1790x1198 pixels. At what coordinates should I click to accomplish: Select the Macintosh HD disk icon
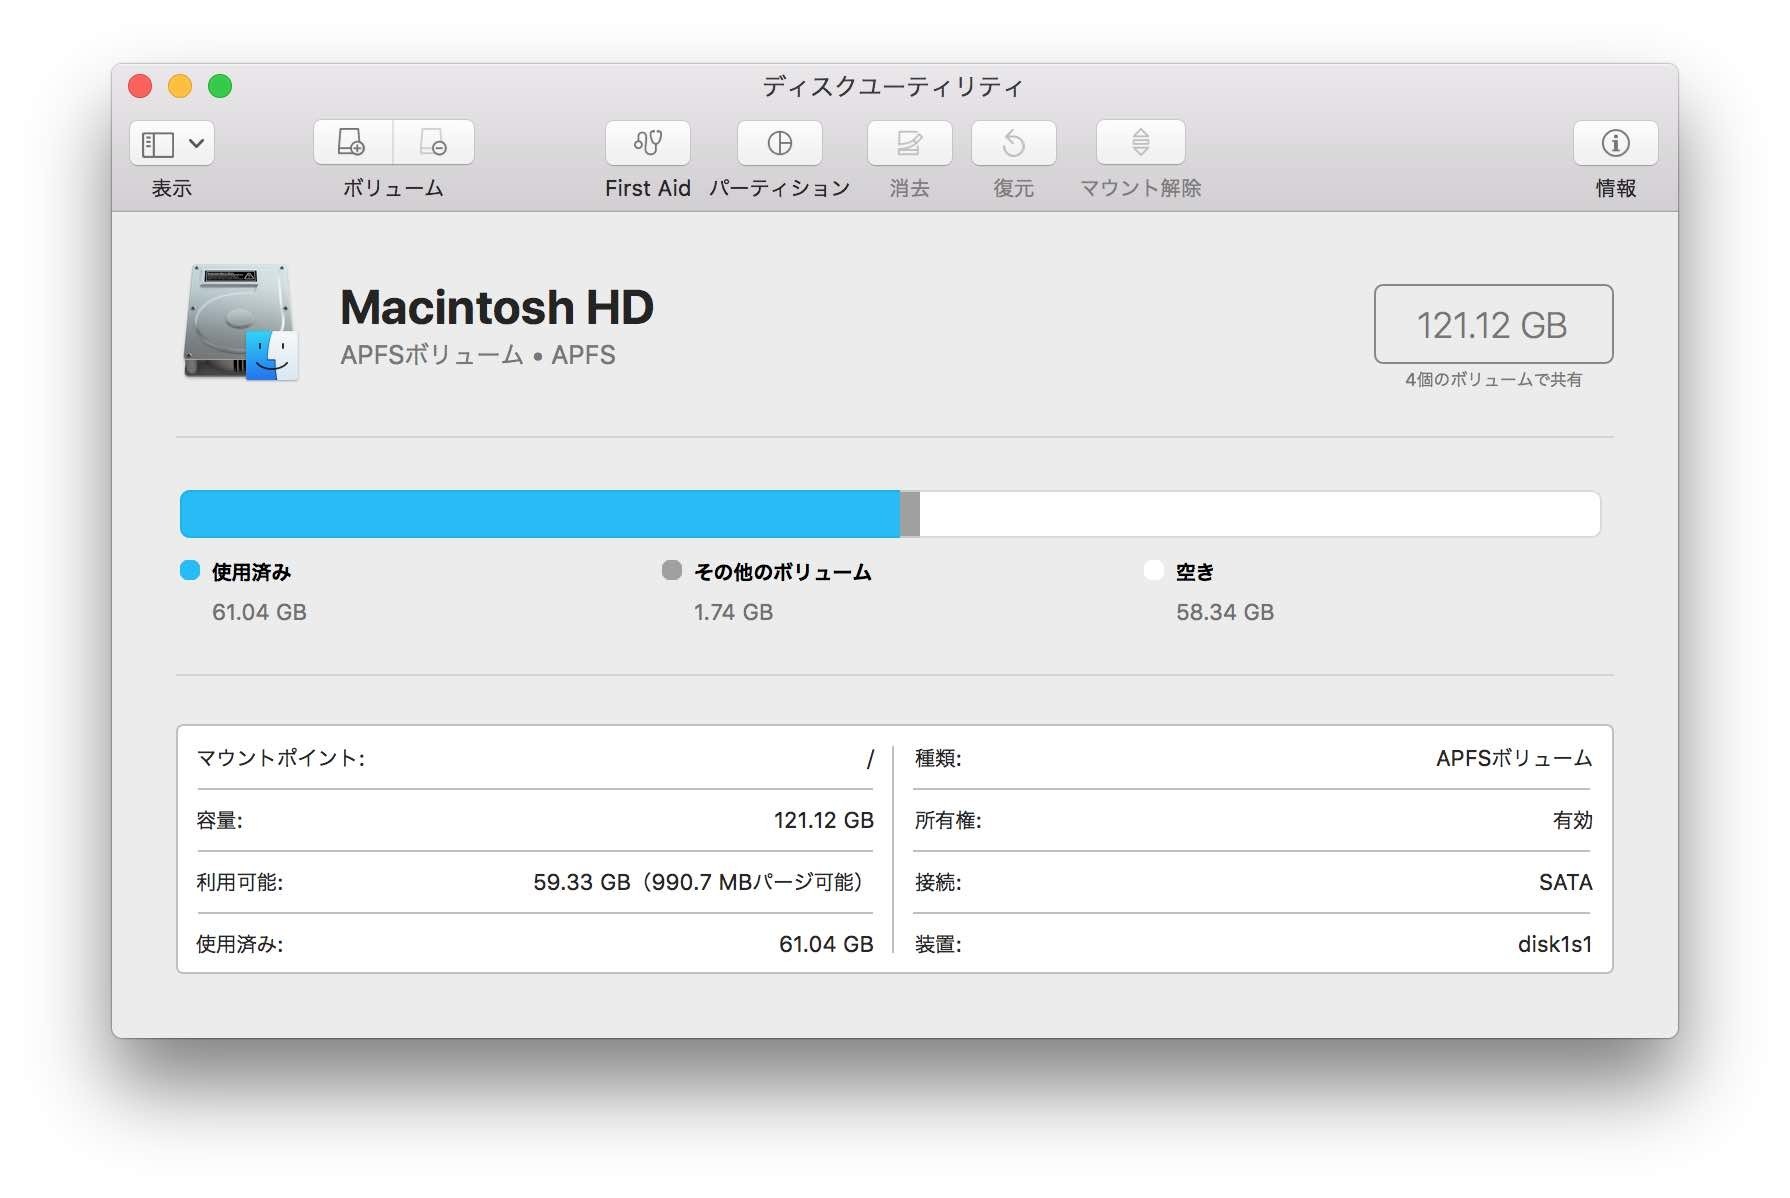pos(241,322)
